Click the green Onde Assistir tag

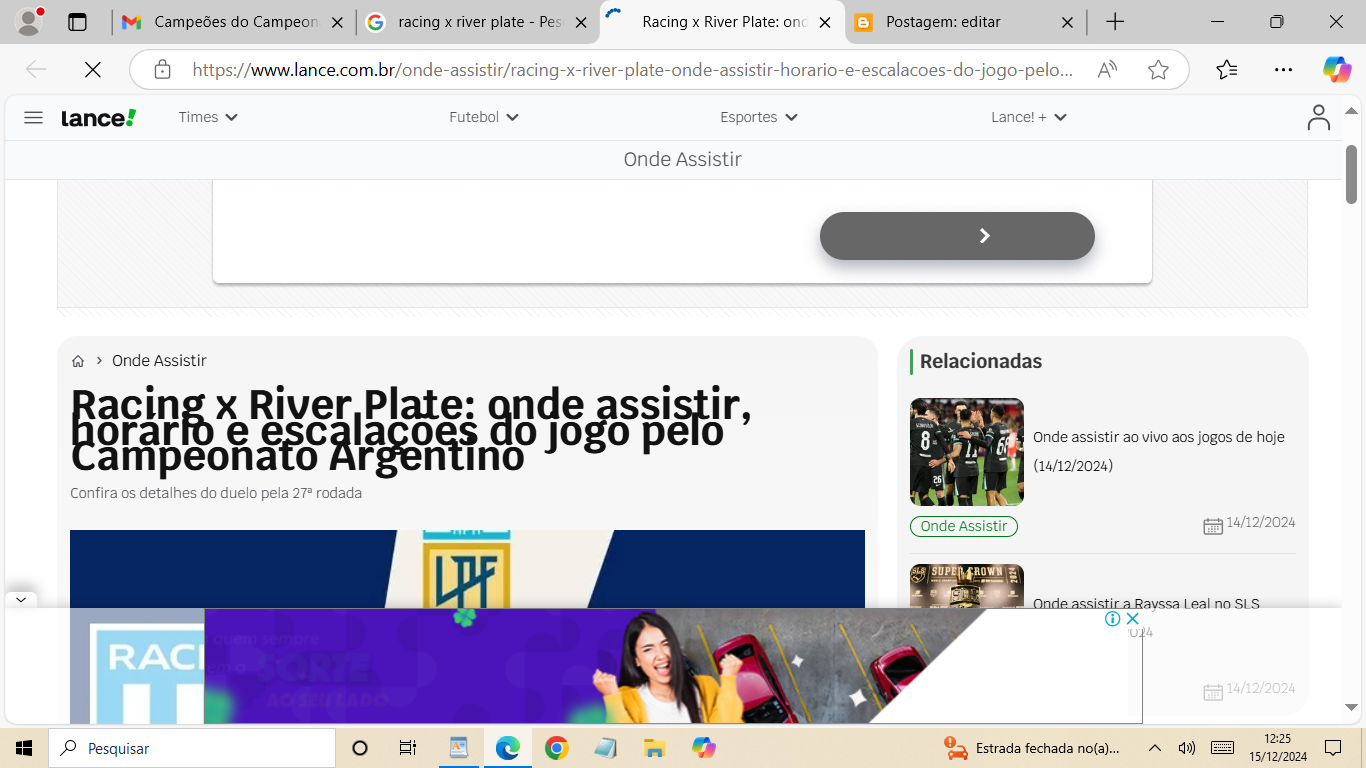click(x=964, y=526)
